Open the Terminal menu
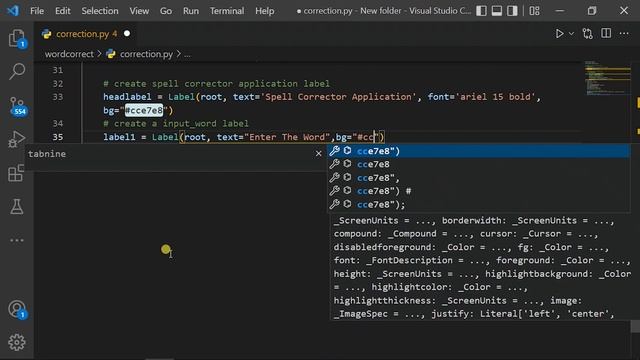 click(x=227, y=11)
